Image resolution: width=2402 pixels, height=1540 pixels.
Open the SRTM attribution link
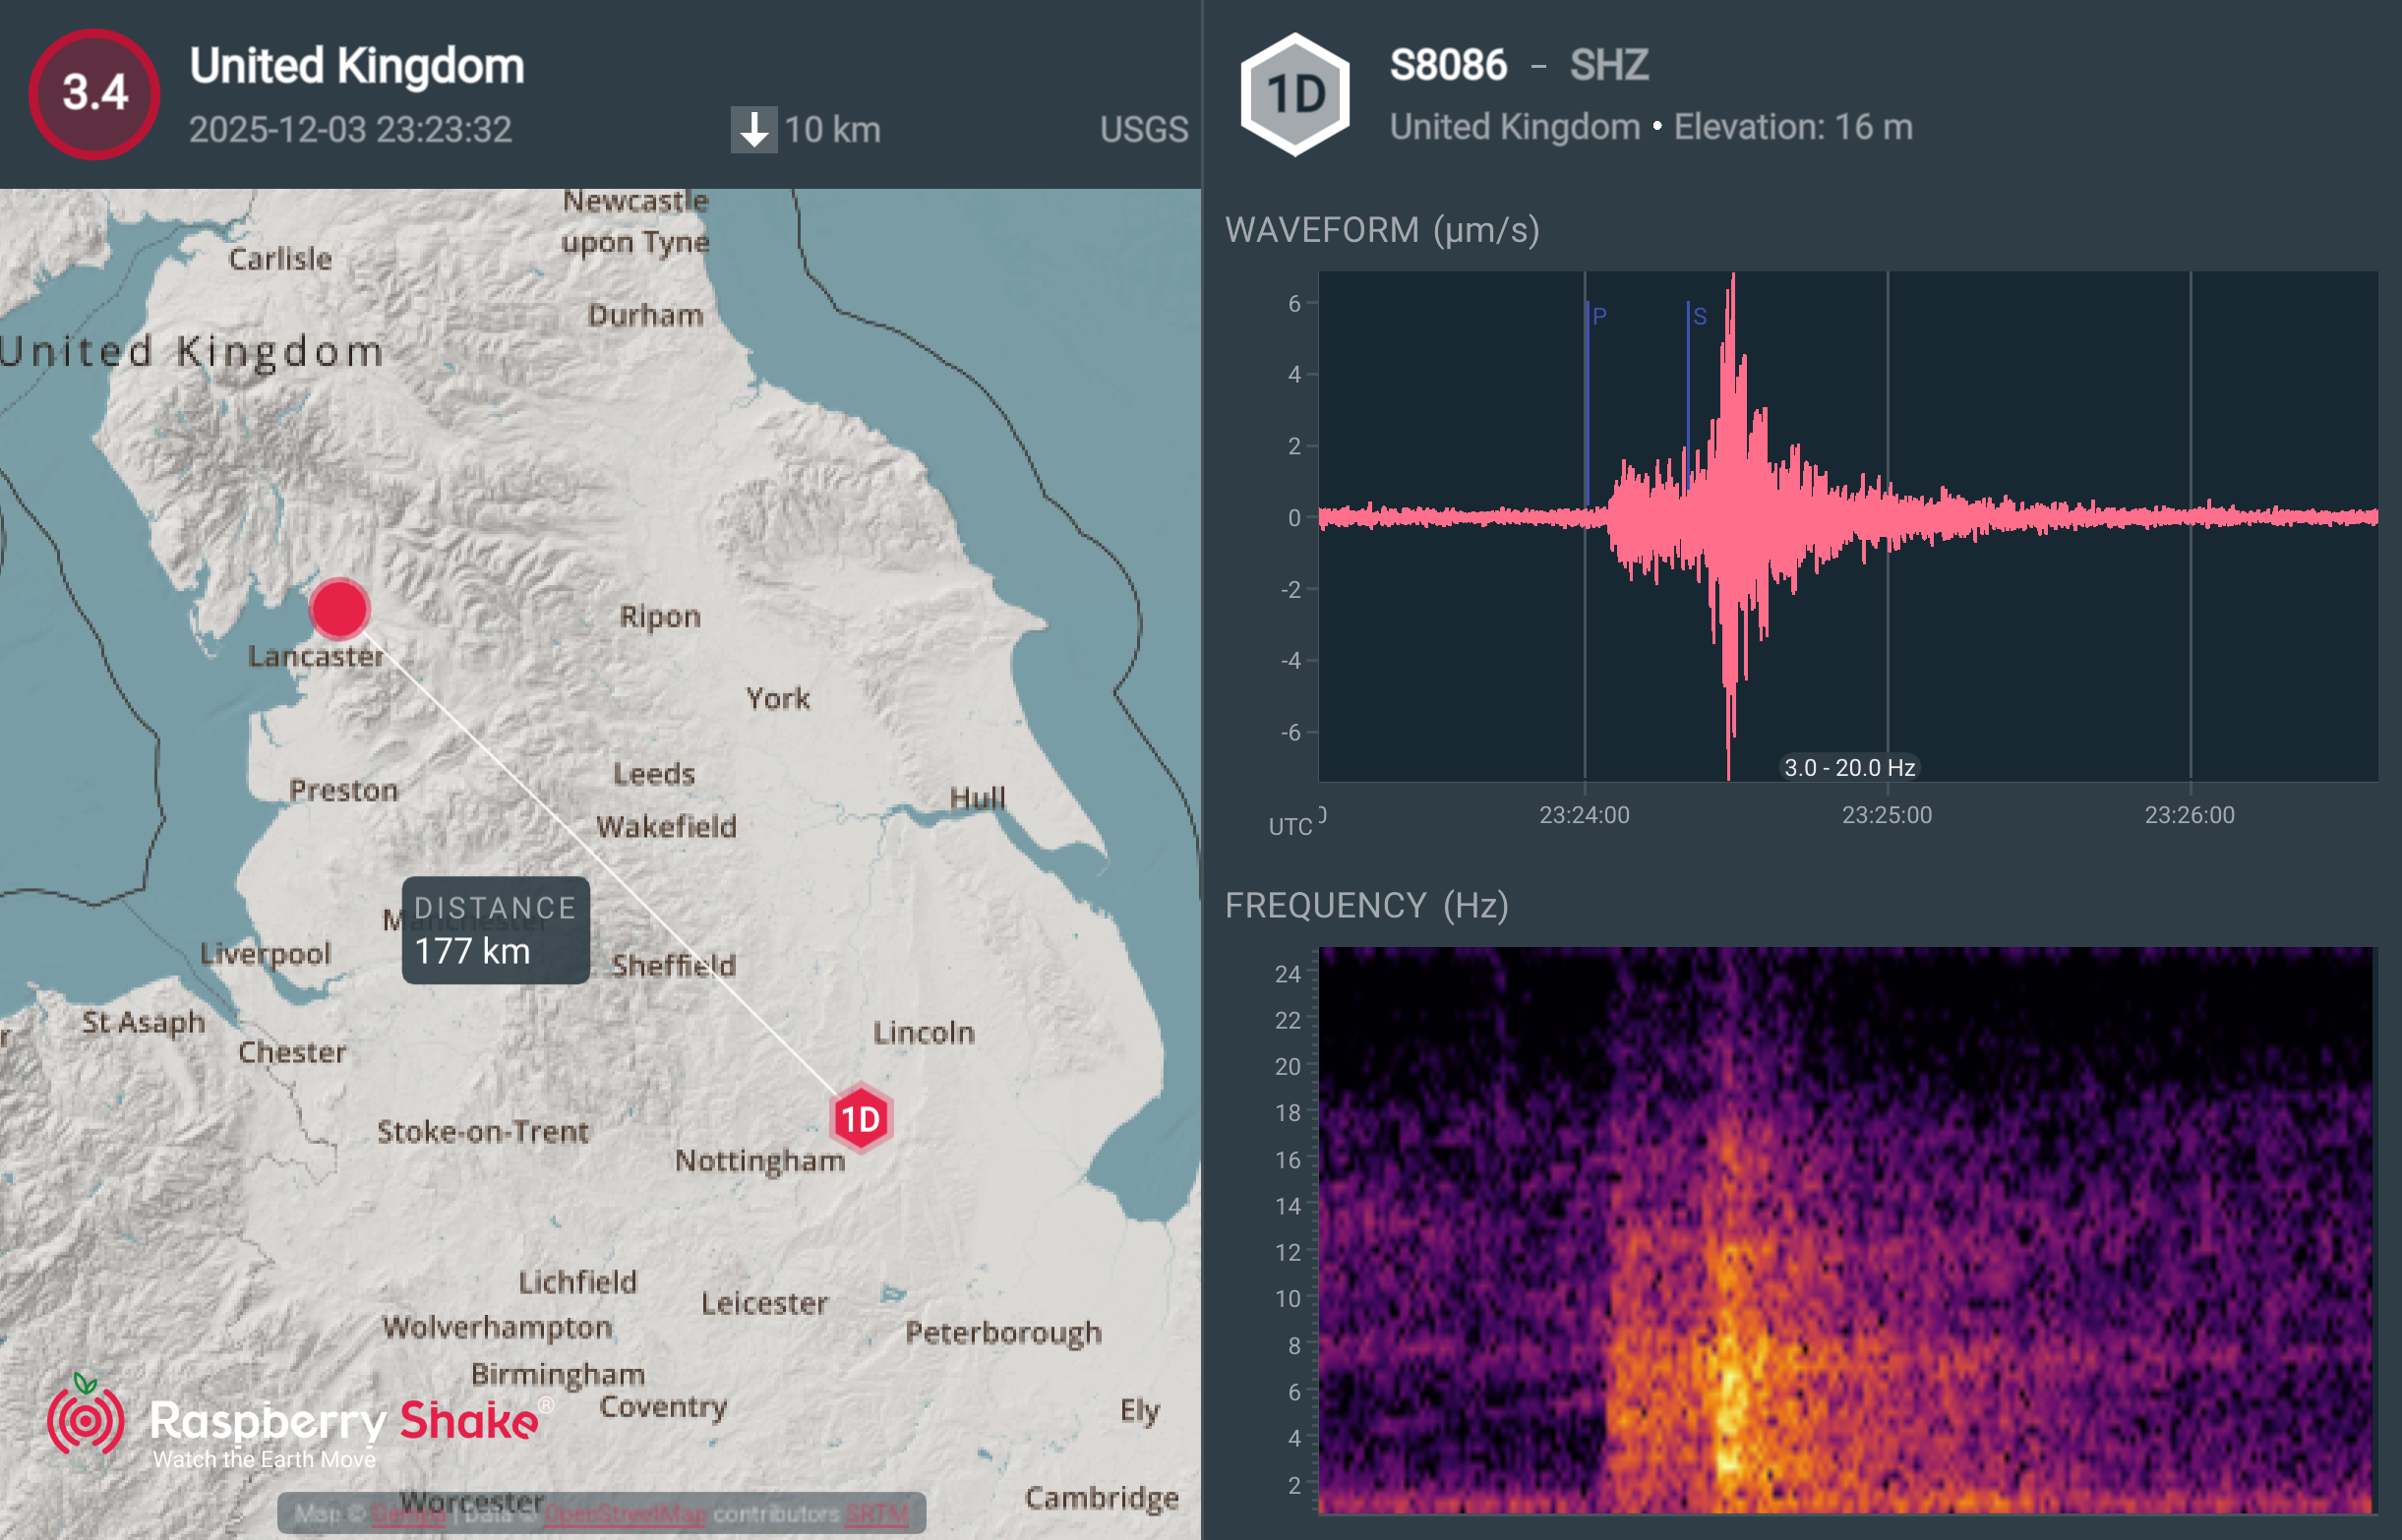(876, 1513)
